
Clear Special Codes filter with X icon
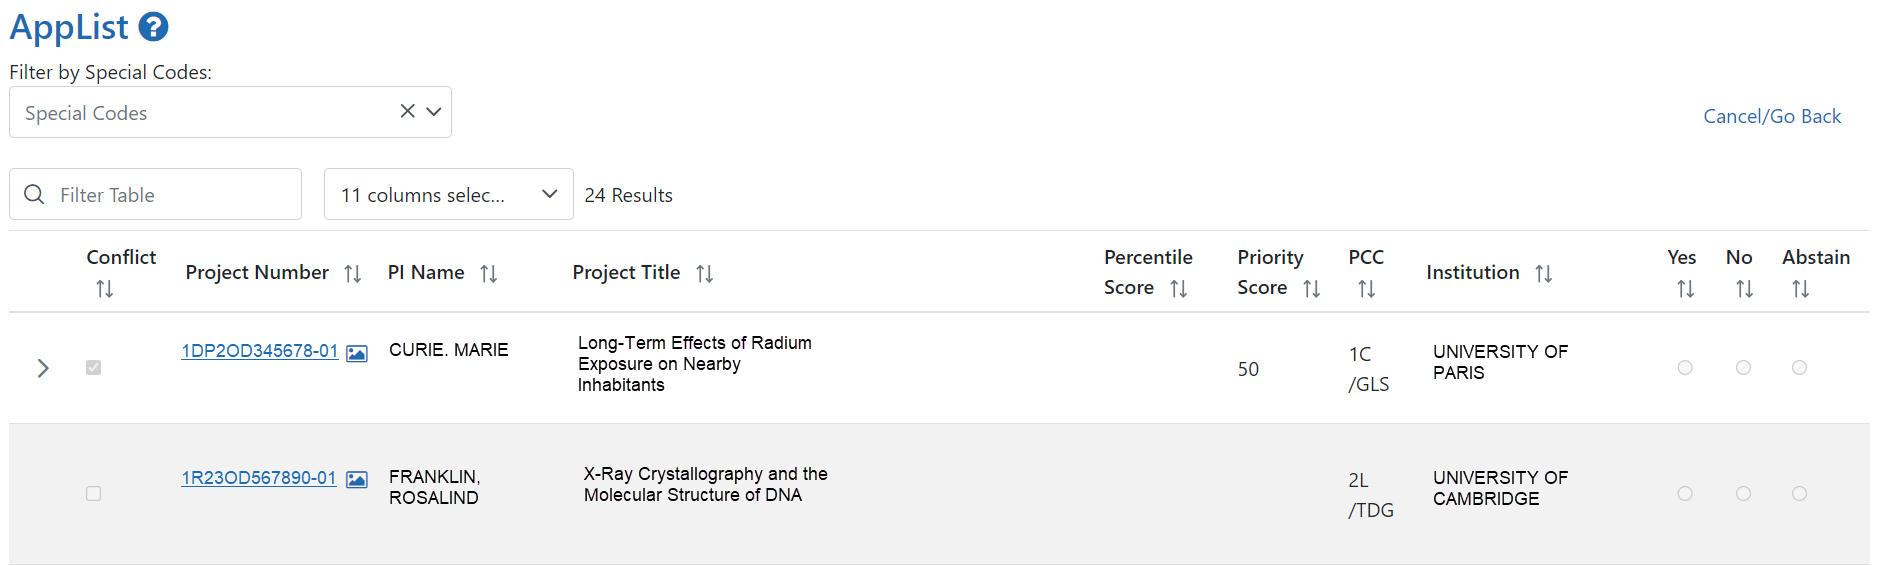[x=407, y=111]
